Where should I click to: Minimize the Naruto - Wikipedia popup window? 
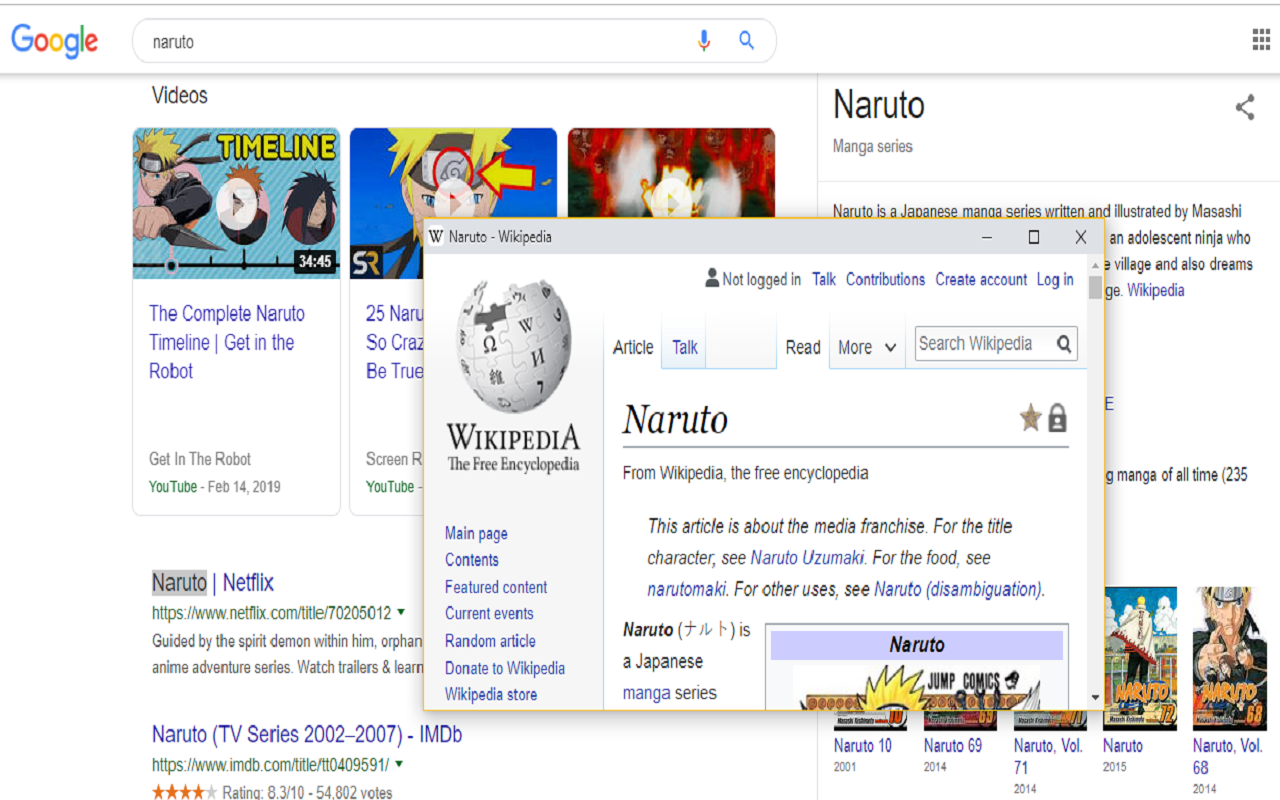click(987, 237)
